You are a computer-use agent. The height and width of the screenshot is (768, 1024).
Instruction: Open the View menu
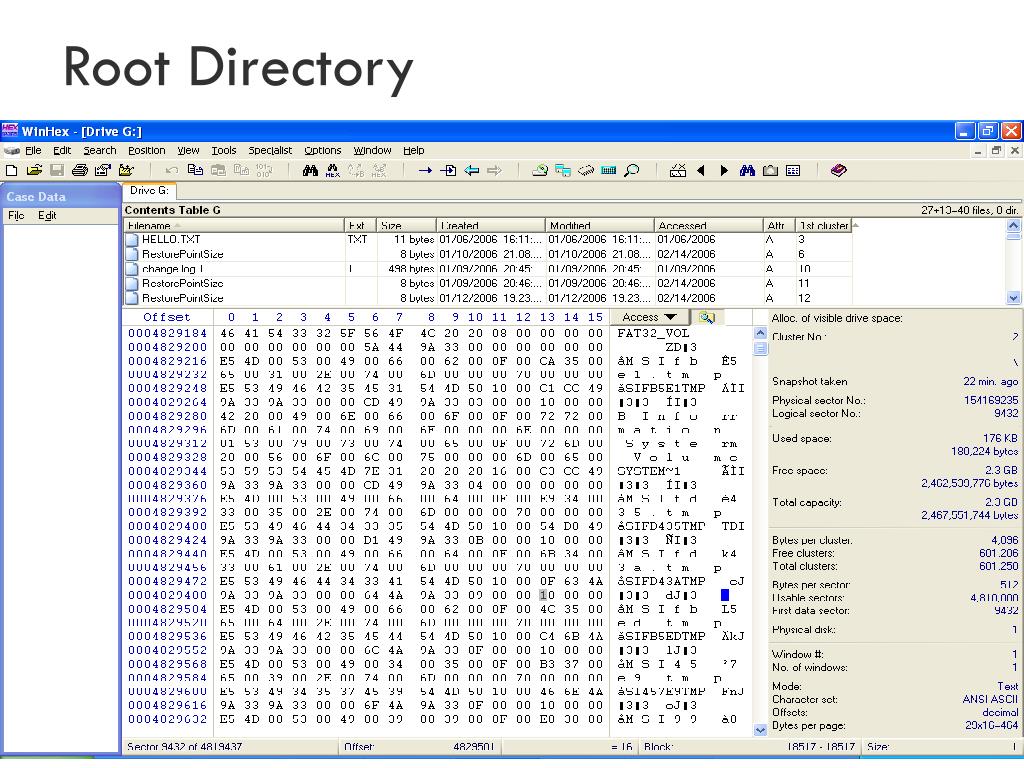click(x=188, y=150)
